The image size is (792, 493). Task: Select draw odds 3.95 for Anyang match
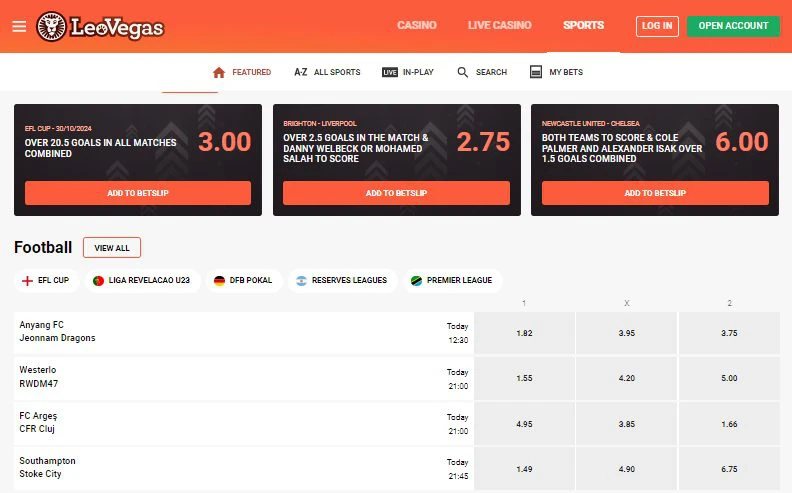tap(626, 333)
